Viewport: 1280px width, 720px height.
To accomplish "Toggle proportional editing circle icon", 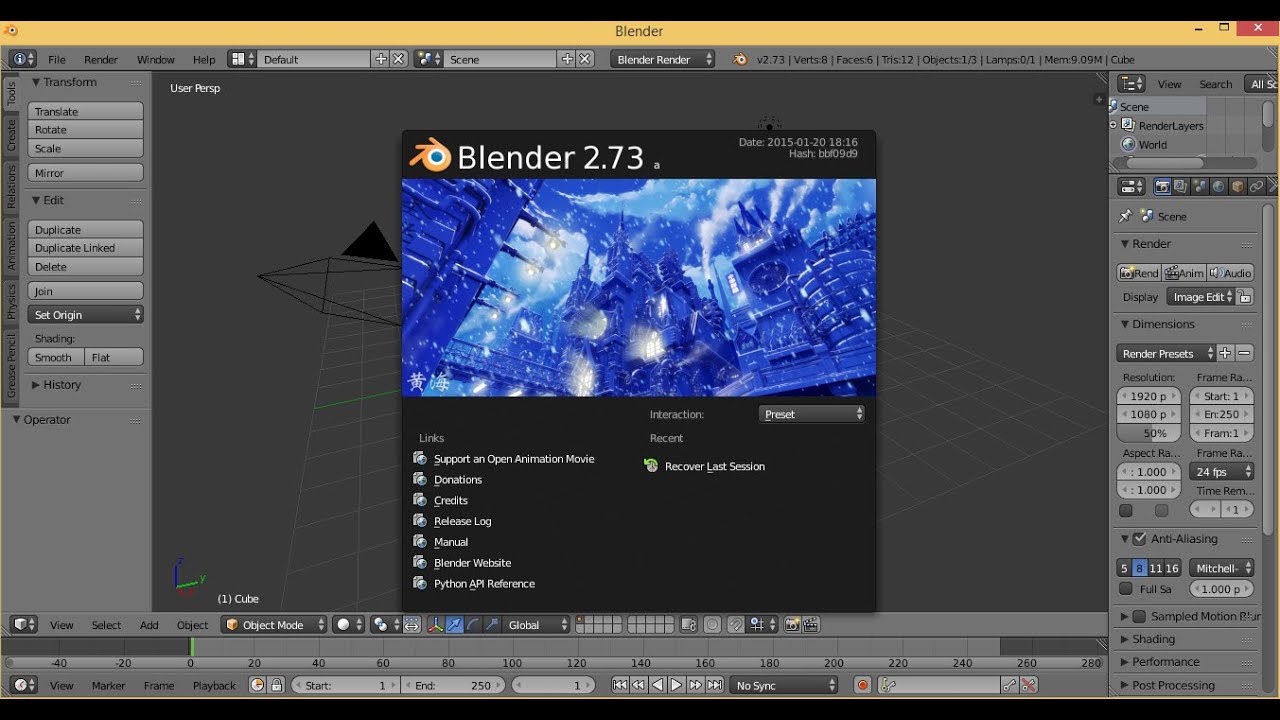I will 712,625.
